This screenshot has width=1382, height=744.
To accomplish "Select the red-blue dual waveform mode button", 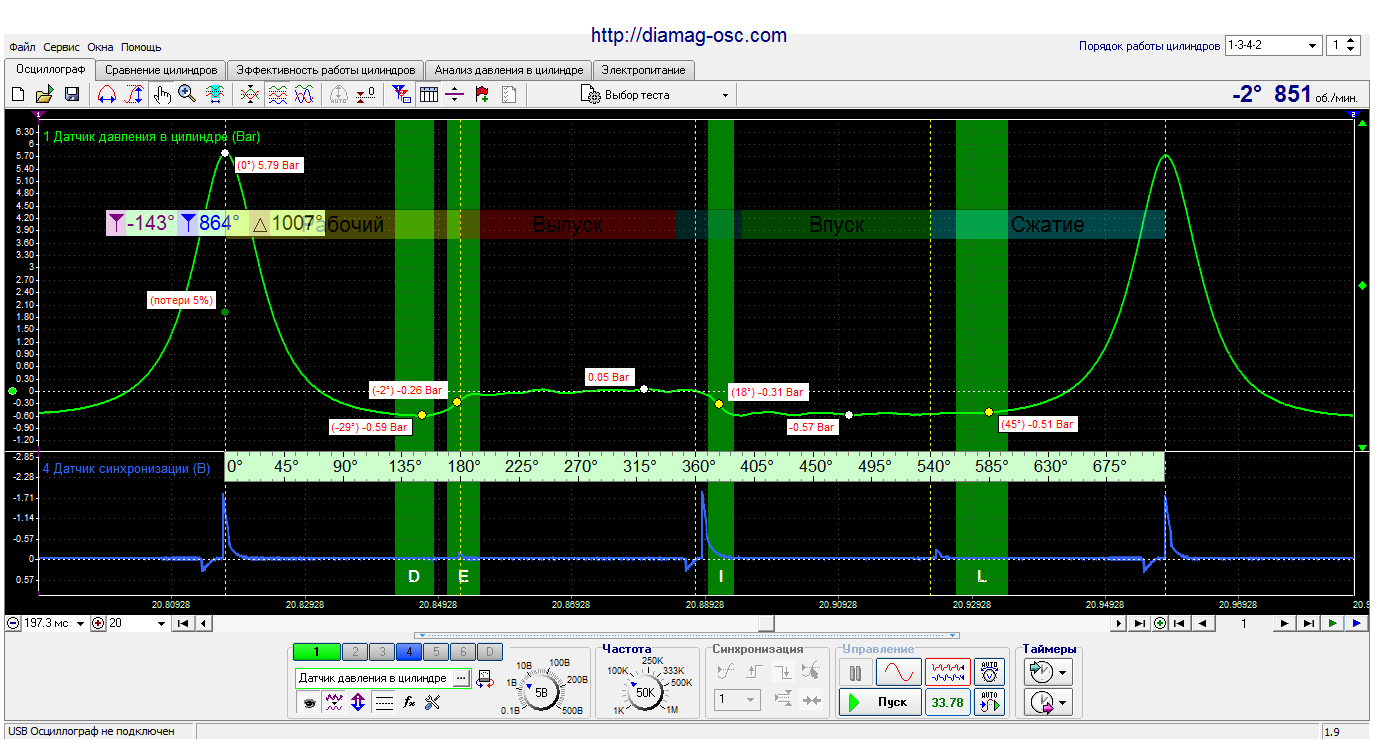I will coord(948,671).
